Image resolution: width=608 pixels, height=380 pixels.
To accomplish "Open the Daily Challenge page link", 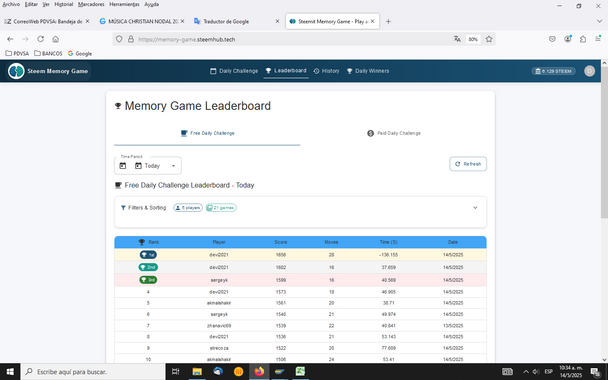I will click(234, 71).
